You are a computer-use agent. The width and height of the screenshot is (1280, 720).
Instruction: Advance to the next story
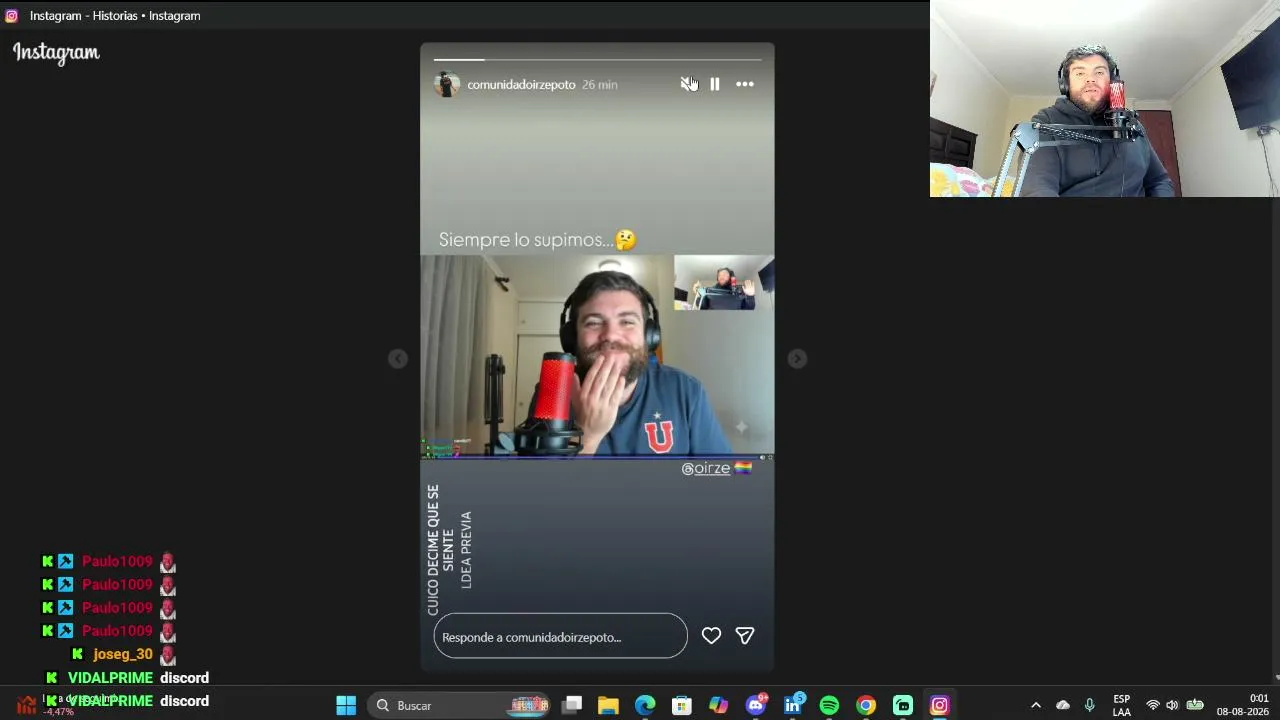(x=797, y=358)
